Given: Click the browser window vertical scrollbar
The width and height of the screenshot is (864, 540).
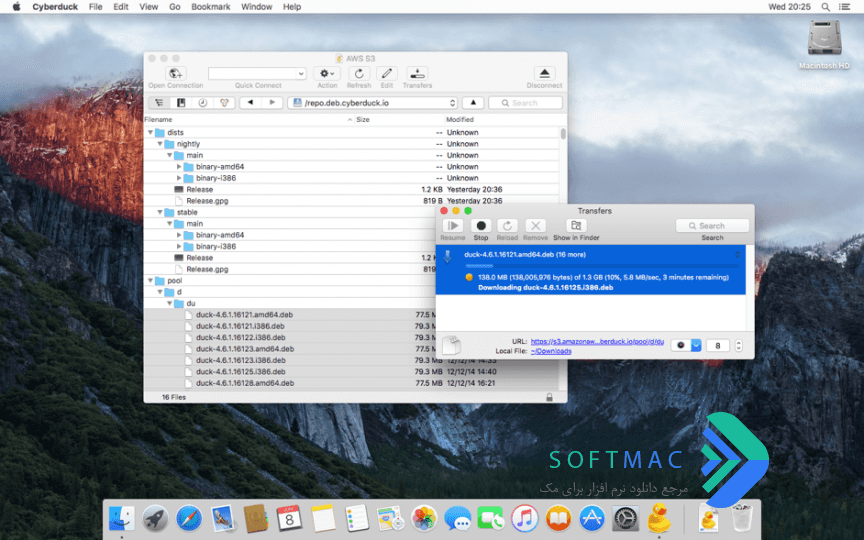Looking at the screenshot, I should (x=563, y=134).
